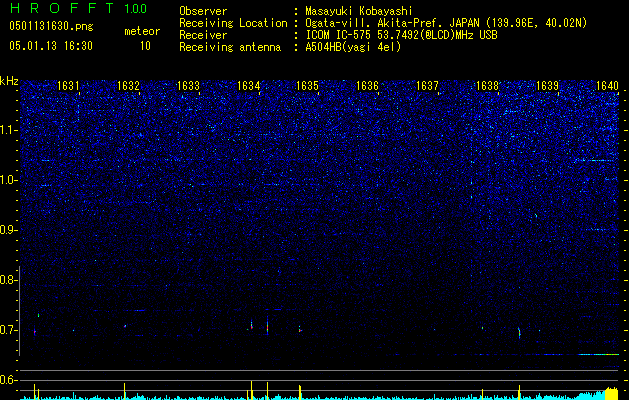The height and width of the screenshot is (400, 629).
Task: Click the HROFFT 1.0.0 title text
Action: [78, 8]
